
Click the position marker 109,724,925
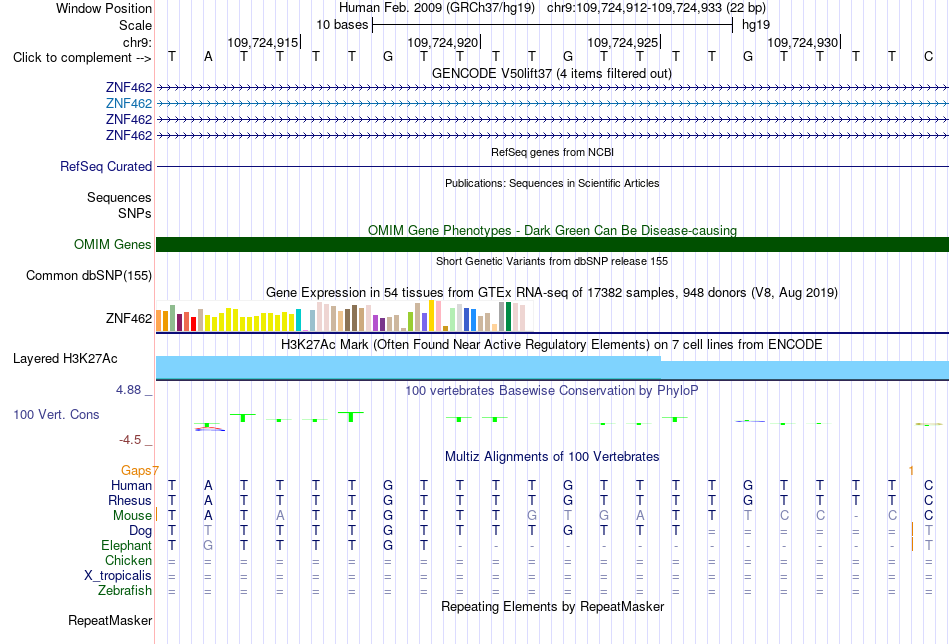pos(623,42)
